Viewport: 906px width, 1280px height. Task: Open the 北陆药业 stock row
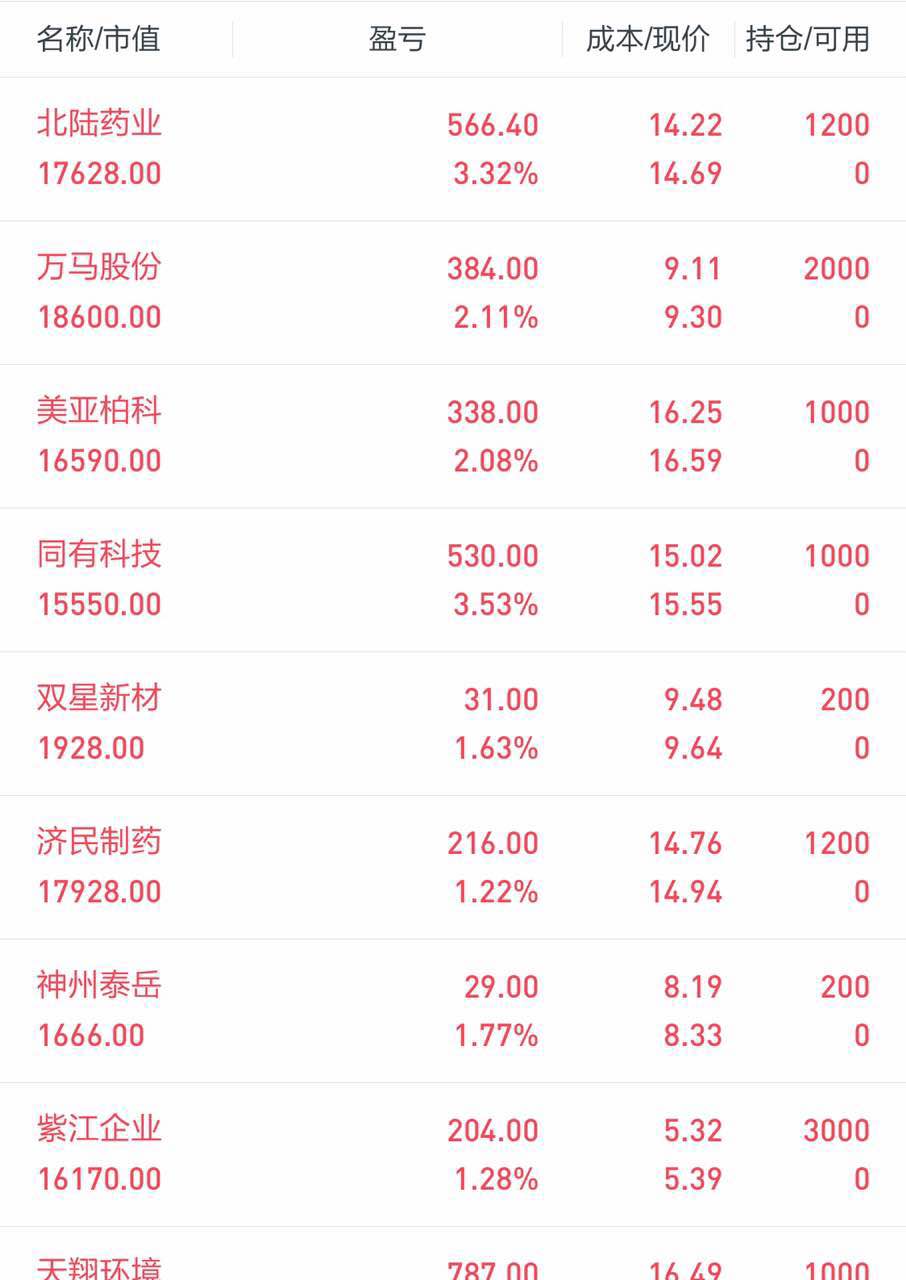(453, 149)
